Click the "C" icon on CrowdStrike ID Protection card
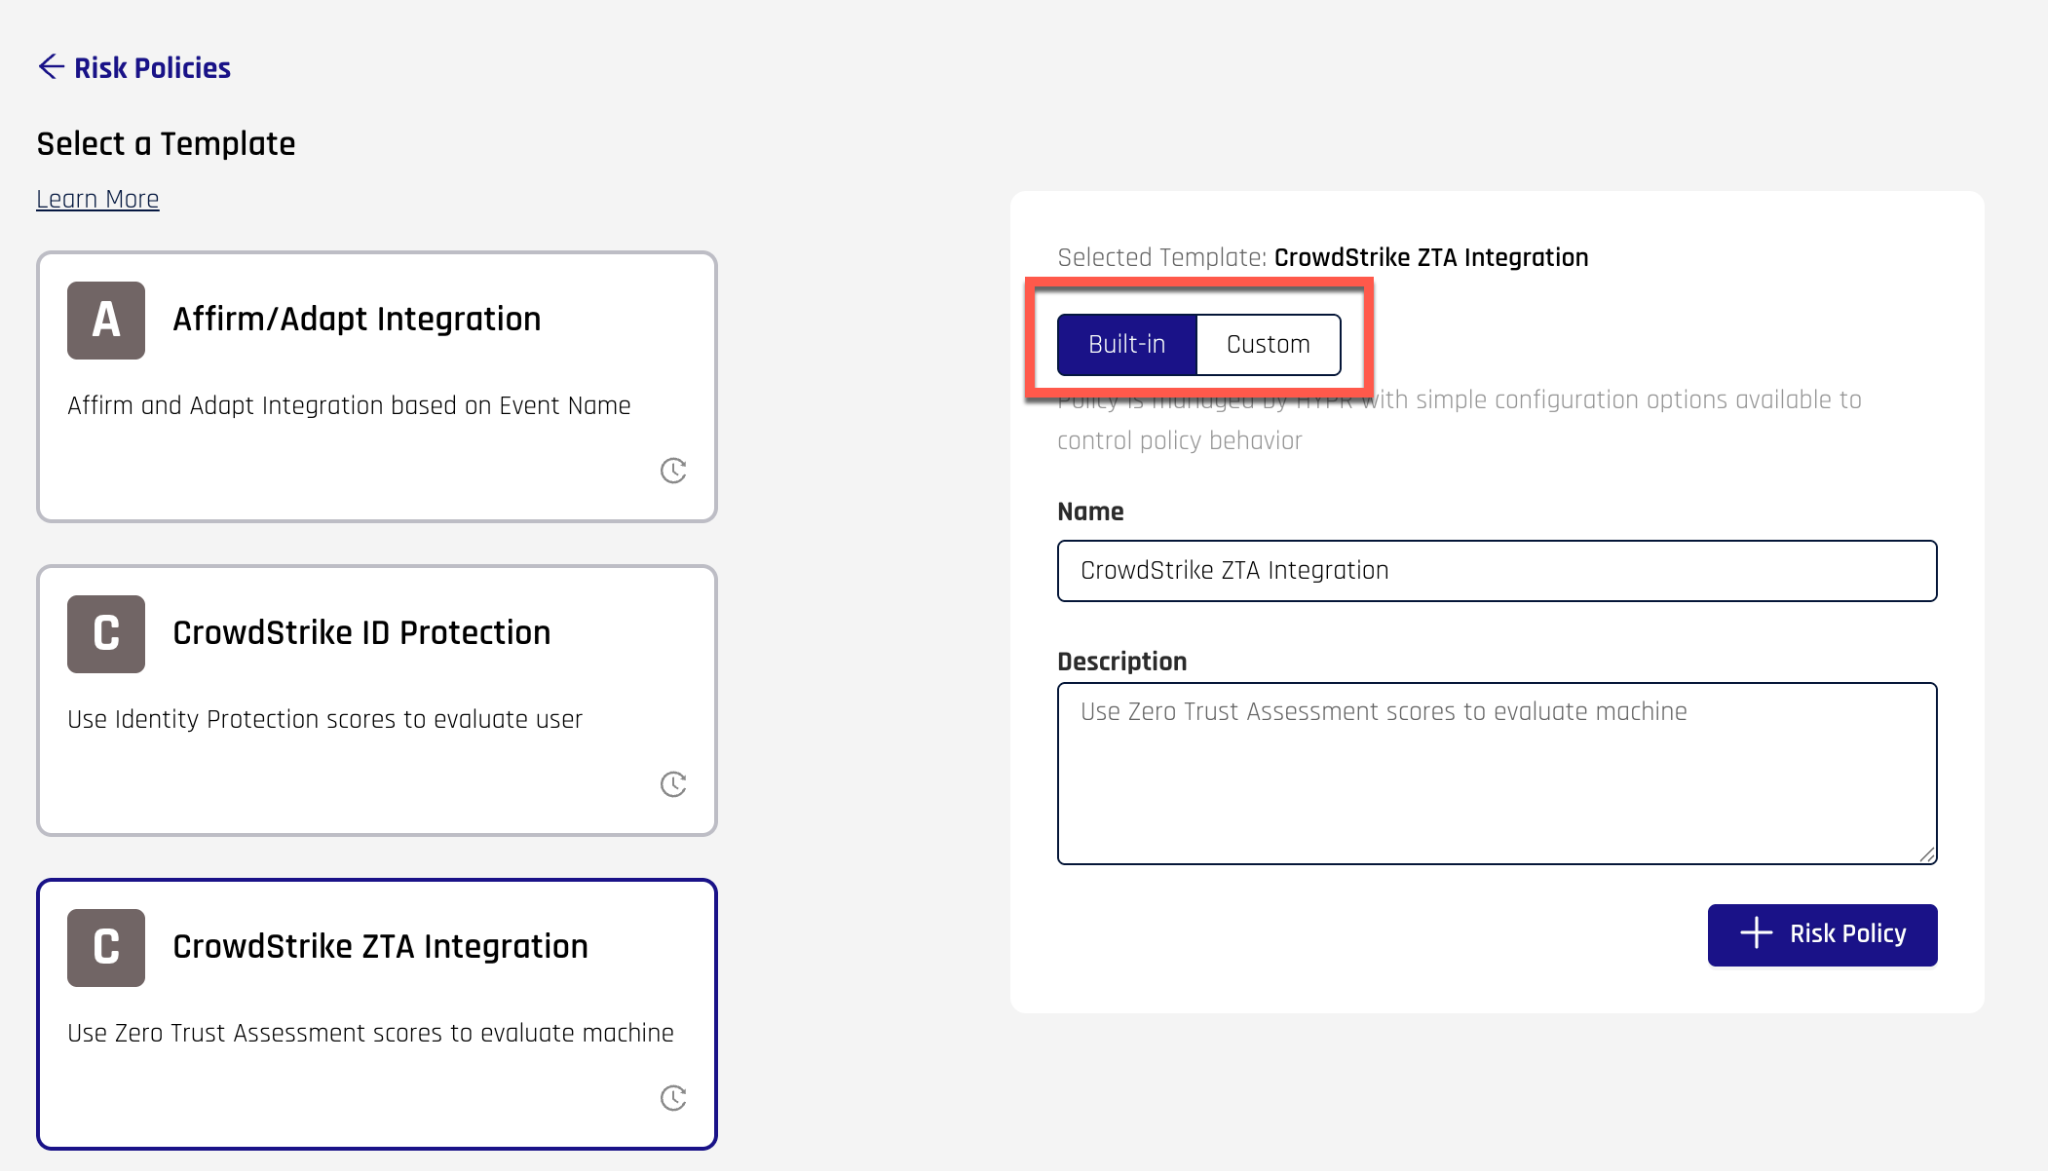The height and width of the screenshot is (1171, 2048). coord(105,633)
